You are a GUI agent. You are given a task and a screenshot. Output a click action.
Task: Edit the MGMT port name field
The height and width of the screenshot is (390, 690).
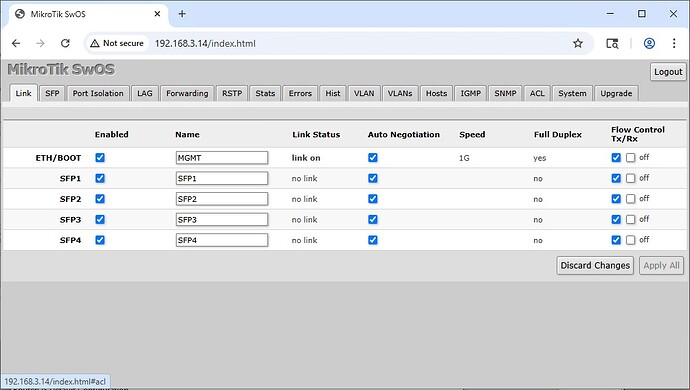click(222, 158)
